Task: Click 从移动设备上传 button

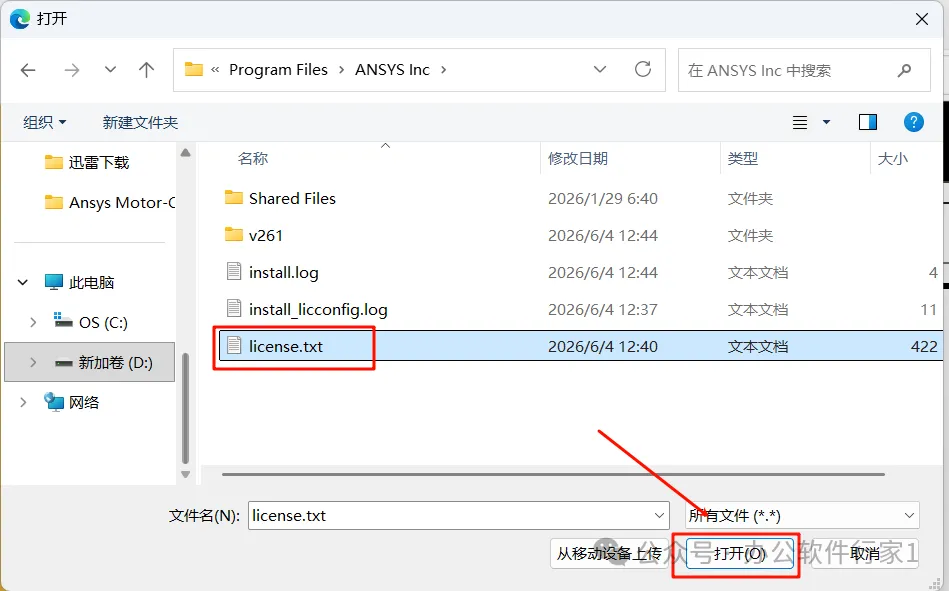Action: tap(609, 553)
